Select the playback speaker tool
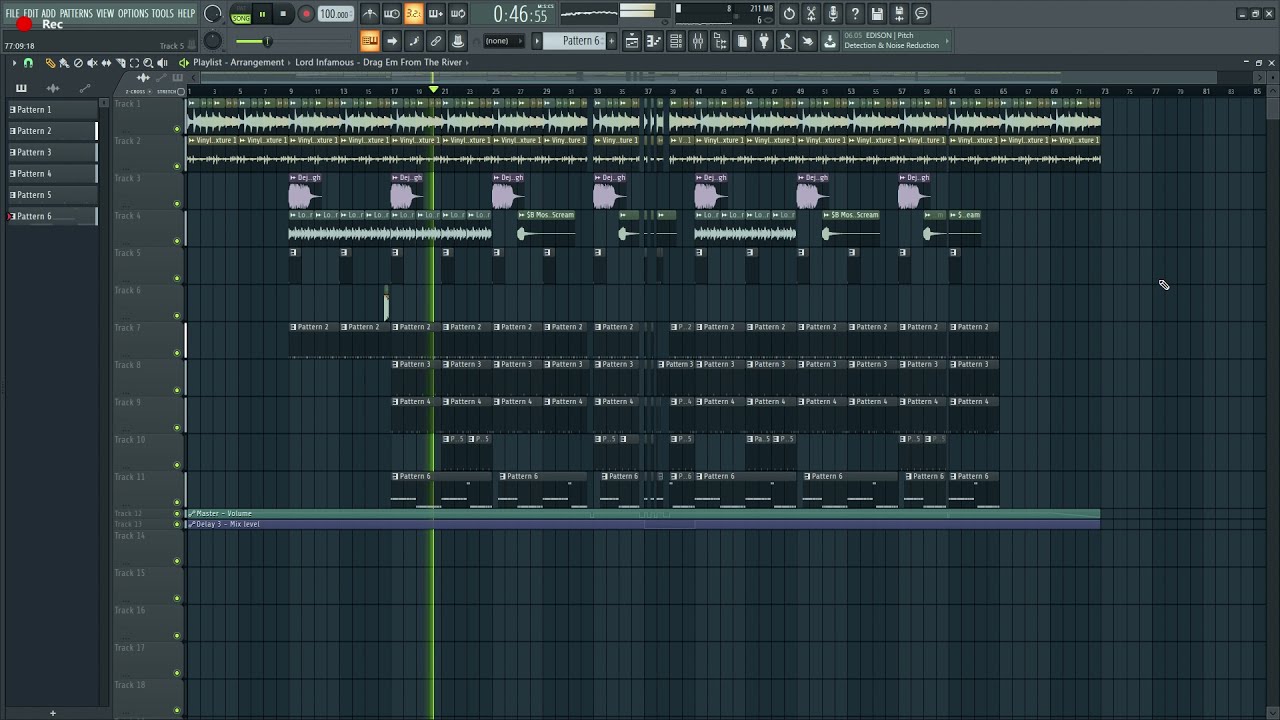This screenshot has width=1280, height=720. point(162,63)
